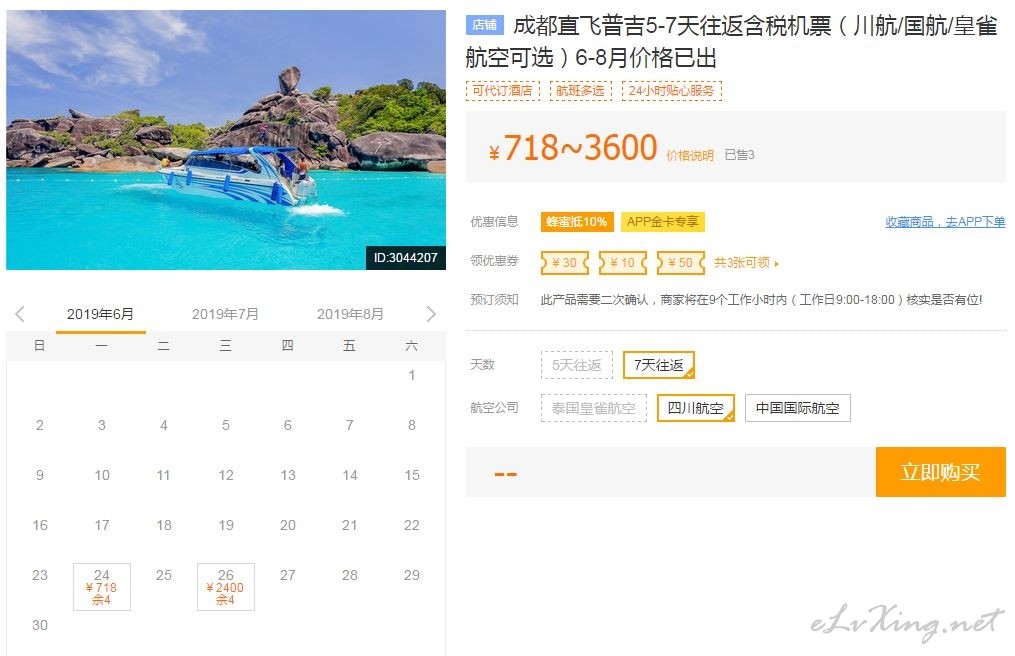Click the 蜂蜜抵10% discount tag
This screenshot has width=1015, height=656.
tap(576, 221)
